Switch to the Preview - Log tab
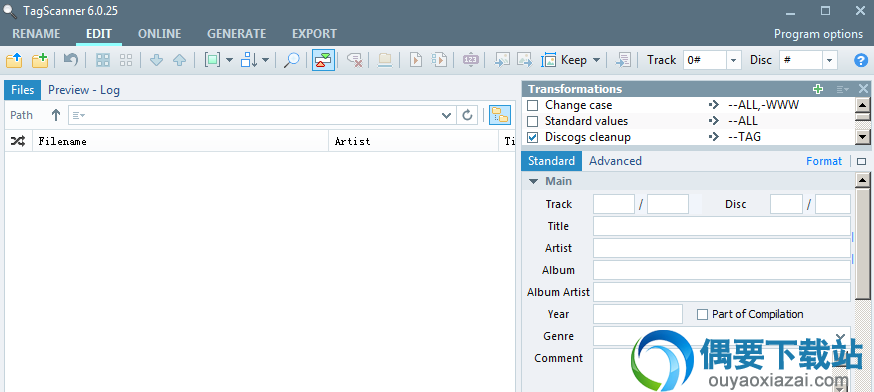This screenshot has height=392, width=874. 84,90
